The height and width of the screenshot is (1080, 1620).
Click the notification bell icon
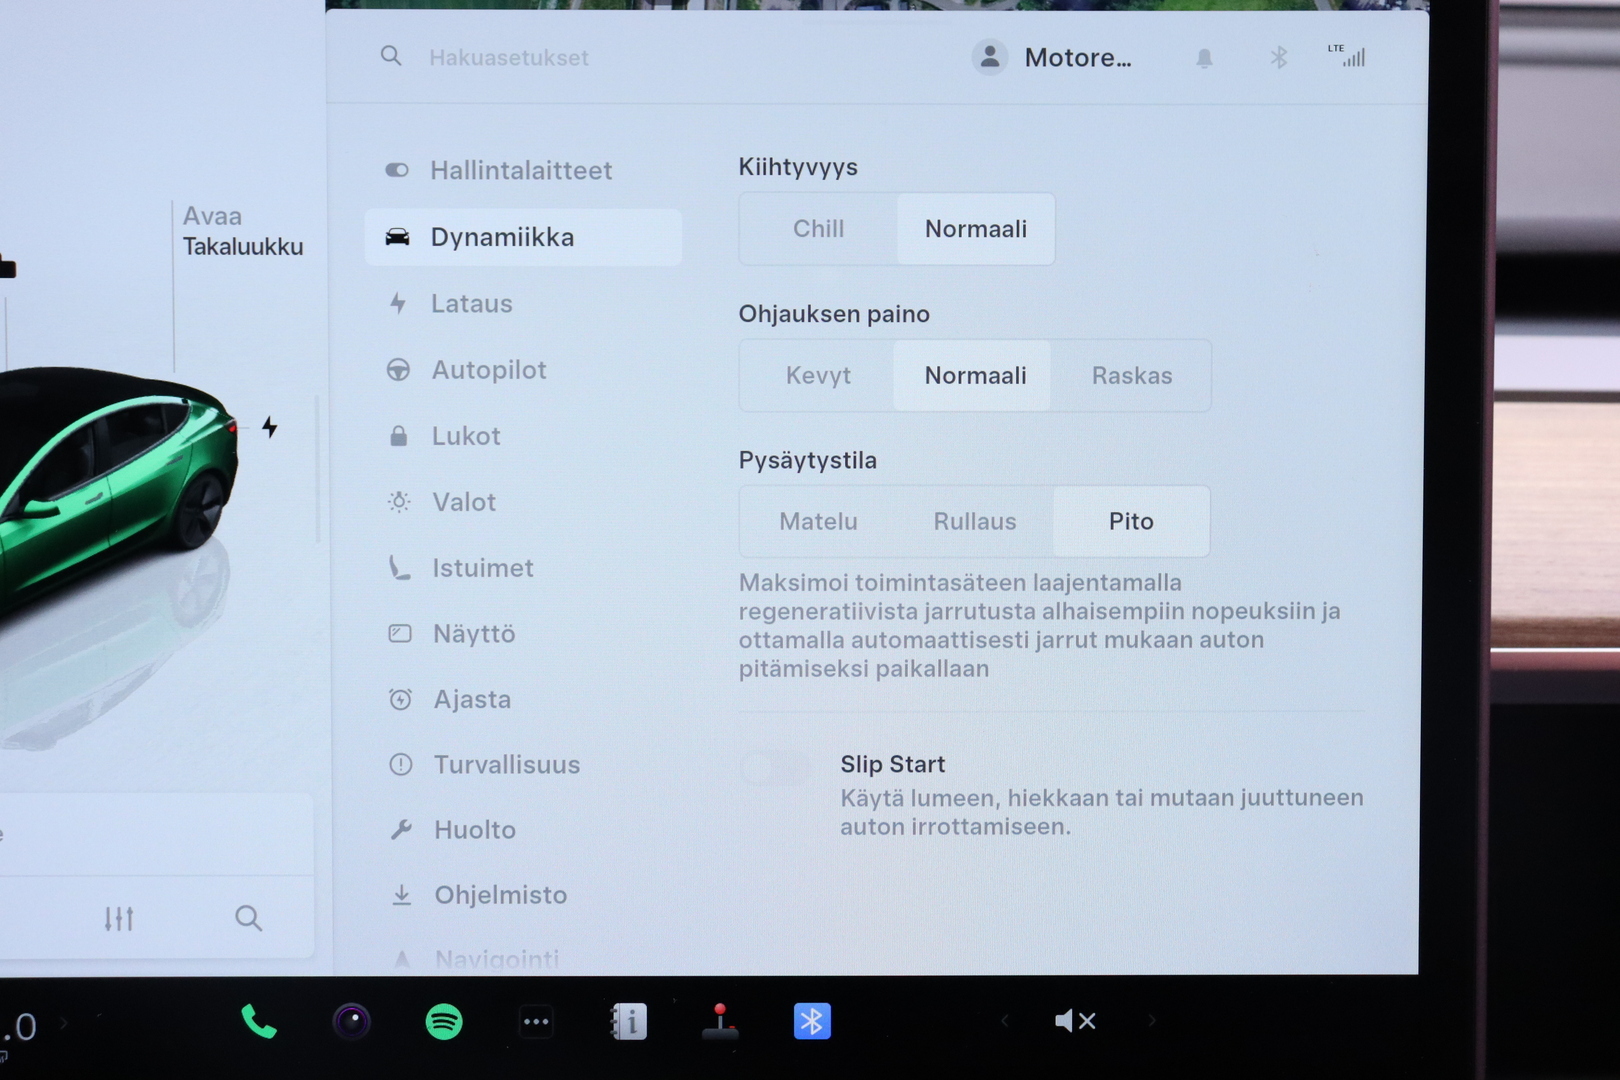pyautogui.click(x=1204, y=58)
